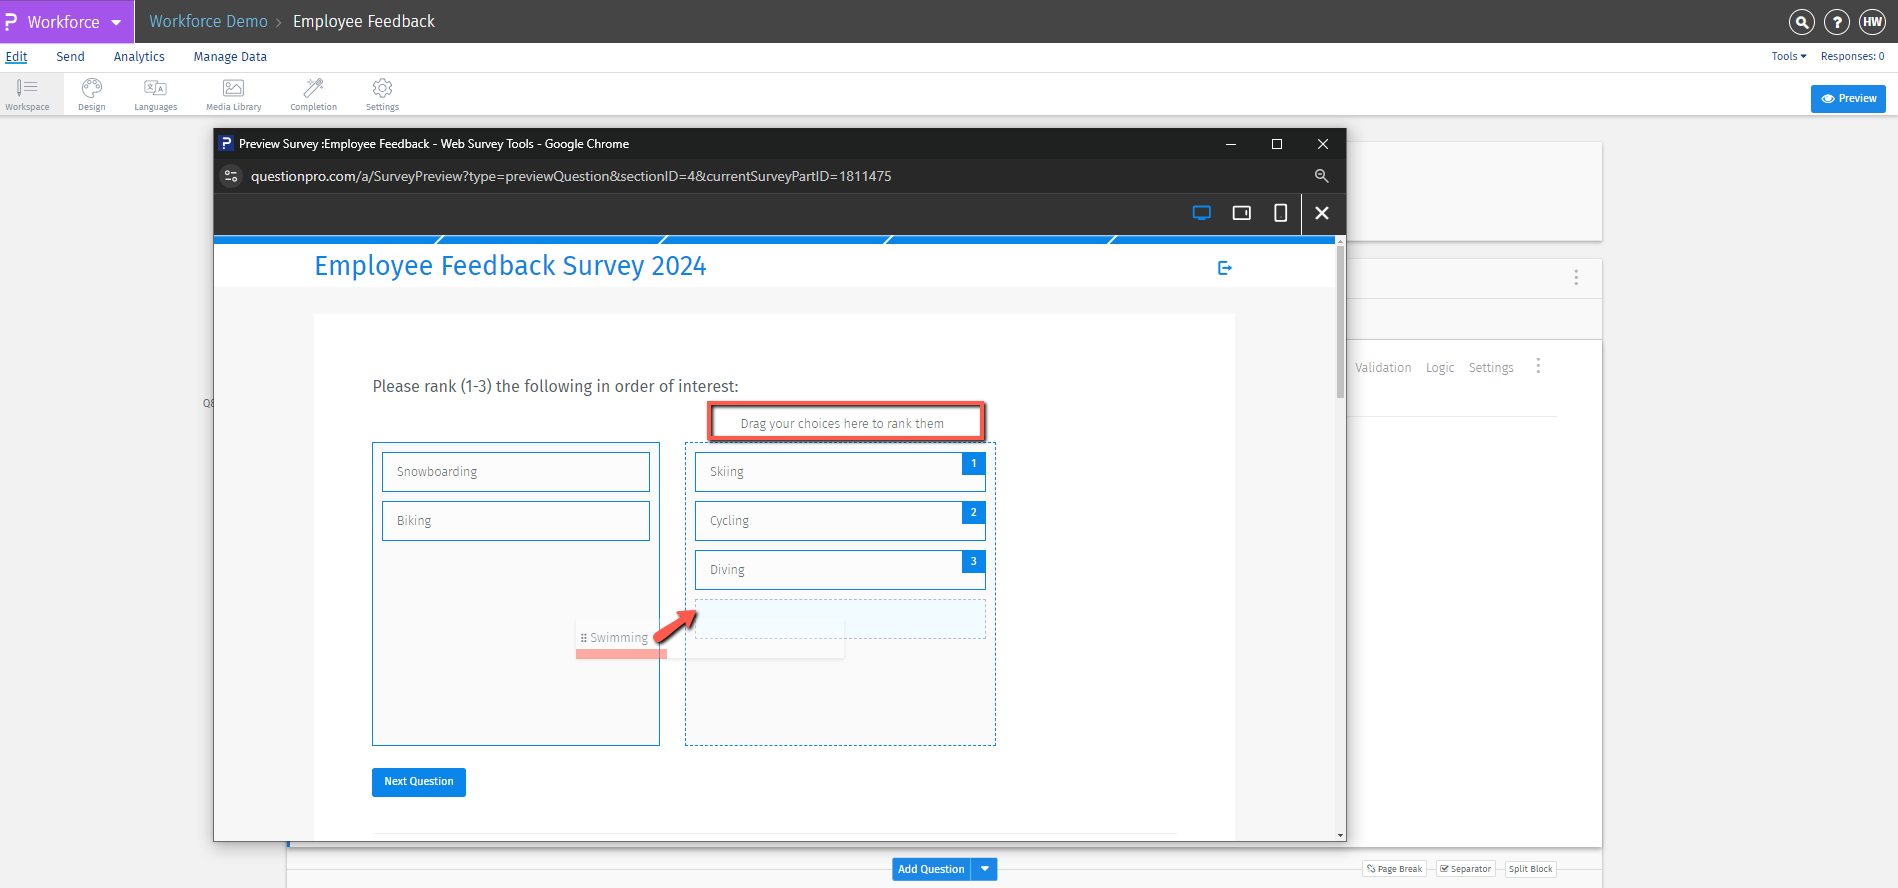The image size is (1898, 888).
Task: Click the rank question prompt text
Action: [556, 386]
